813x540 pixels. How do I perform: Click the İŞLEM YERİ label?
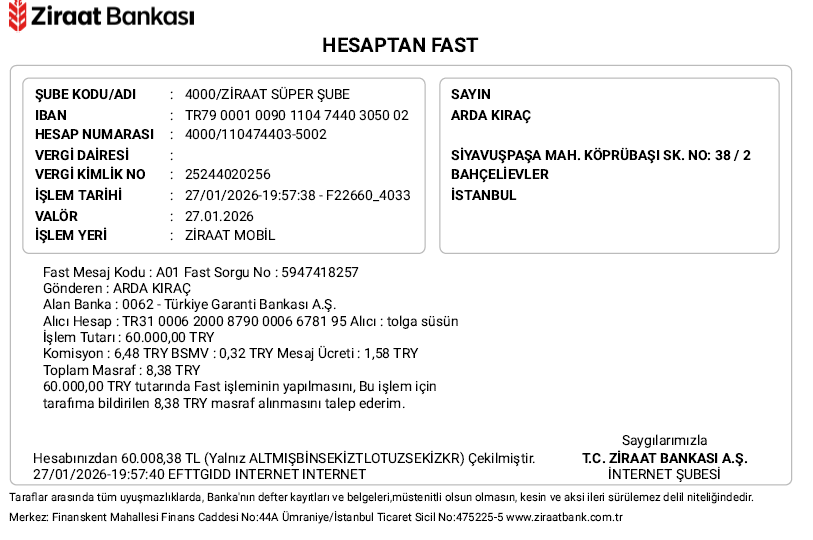pos(71,236)
